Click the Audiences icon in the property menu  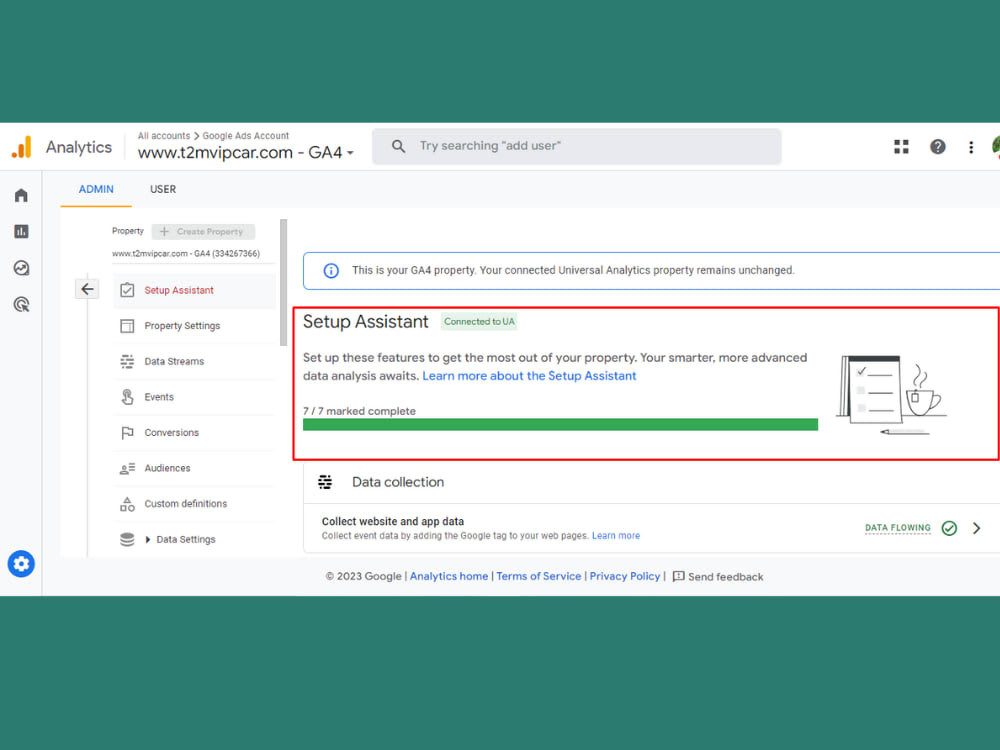[126, 468]
